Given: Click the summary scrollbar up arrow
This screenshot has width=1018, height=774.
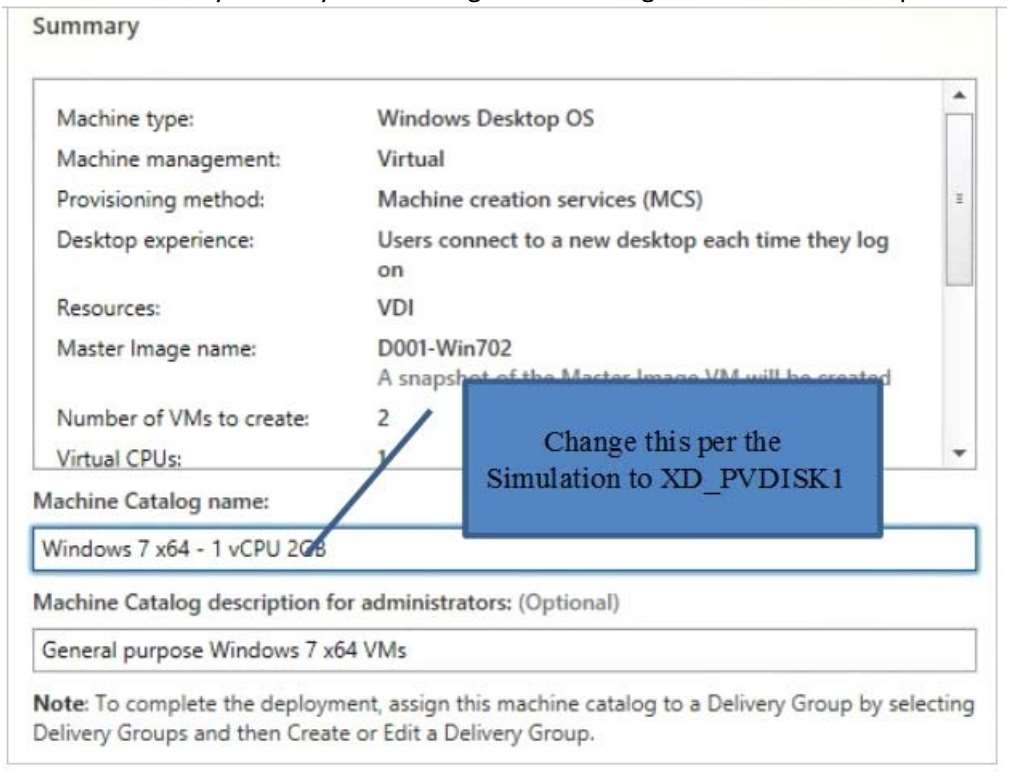Looking at the screenshot, I should (959, 95).
